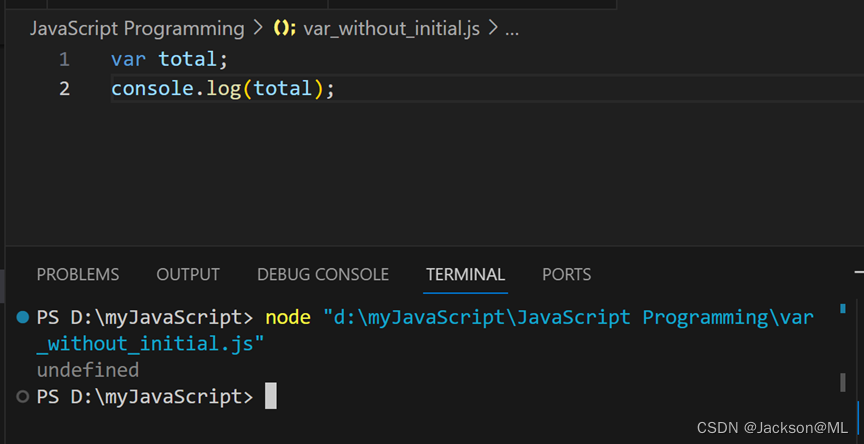The width and height of the screenshot is (864, 444).
Task: Expand chevron after JavaScript Programming breadcrumb
Action: (x=260, y=29)
